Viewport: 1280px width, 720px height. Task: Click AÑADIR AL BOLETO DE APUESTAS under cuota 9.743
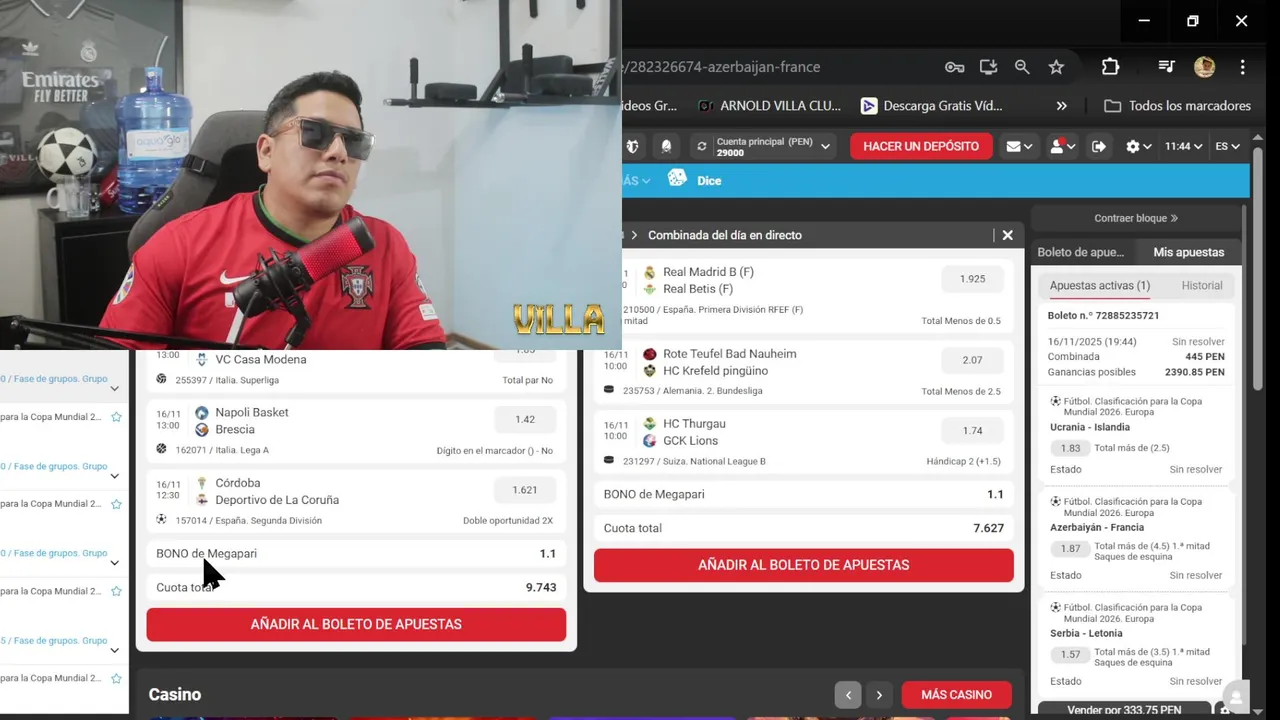pos(356,624)
